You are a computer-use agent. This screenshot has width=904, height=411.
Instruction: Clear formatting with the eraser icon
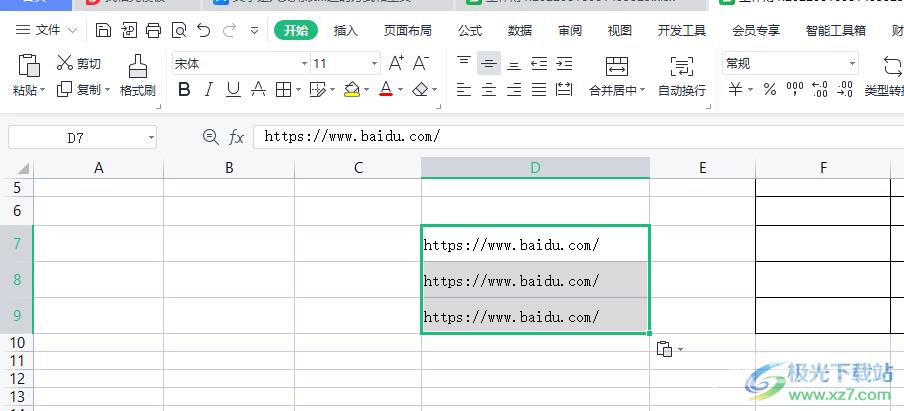coord(421,89)
